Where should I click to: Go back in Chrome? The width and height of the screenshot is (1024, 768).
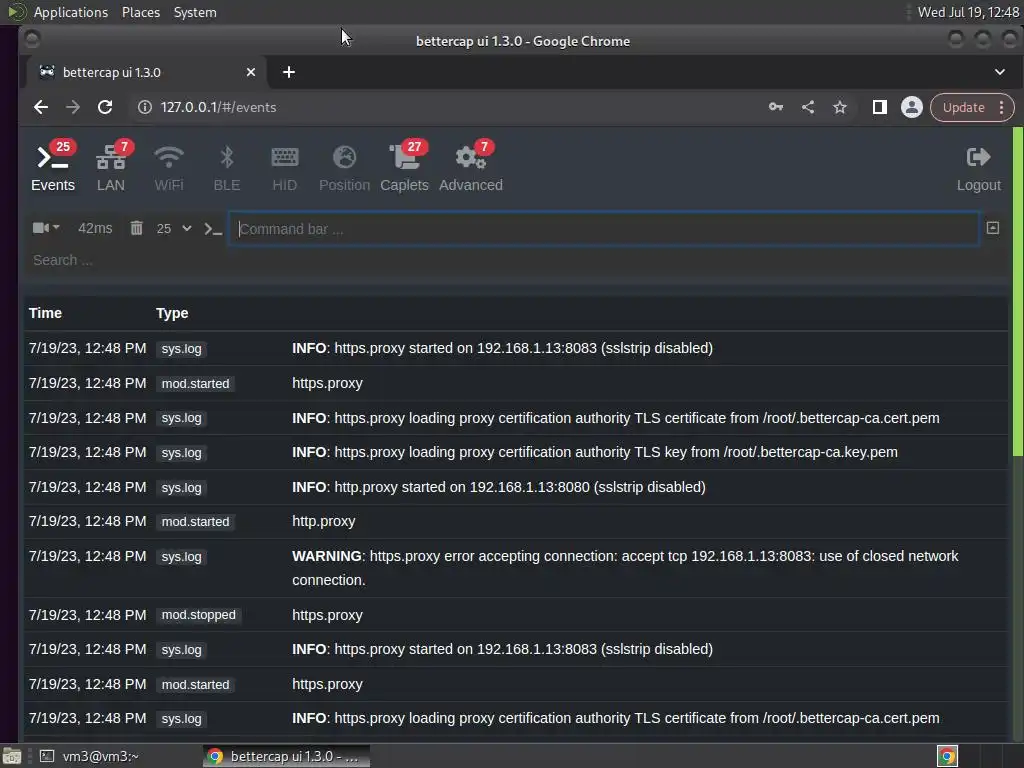[x=41, y=107]
